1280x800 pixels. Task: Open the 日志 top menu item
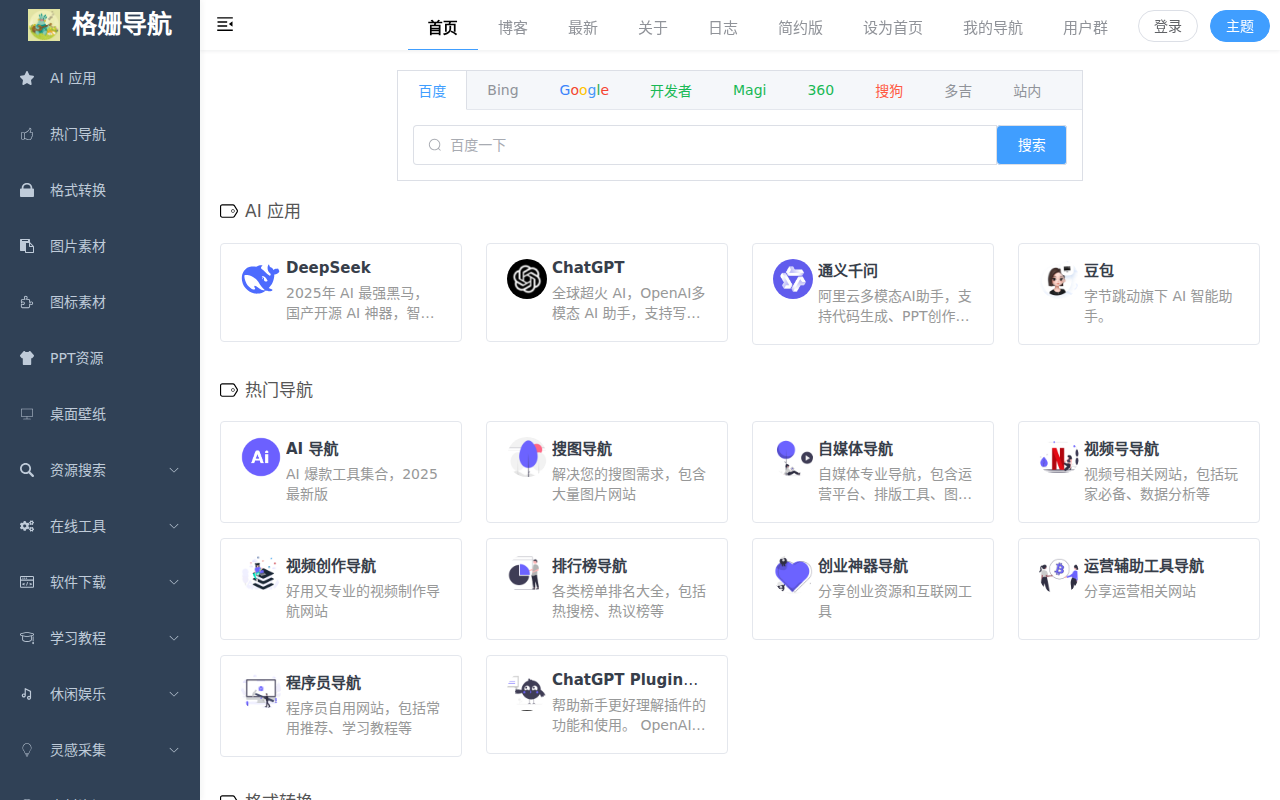[x=723, y=28]
